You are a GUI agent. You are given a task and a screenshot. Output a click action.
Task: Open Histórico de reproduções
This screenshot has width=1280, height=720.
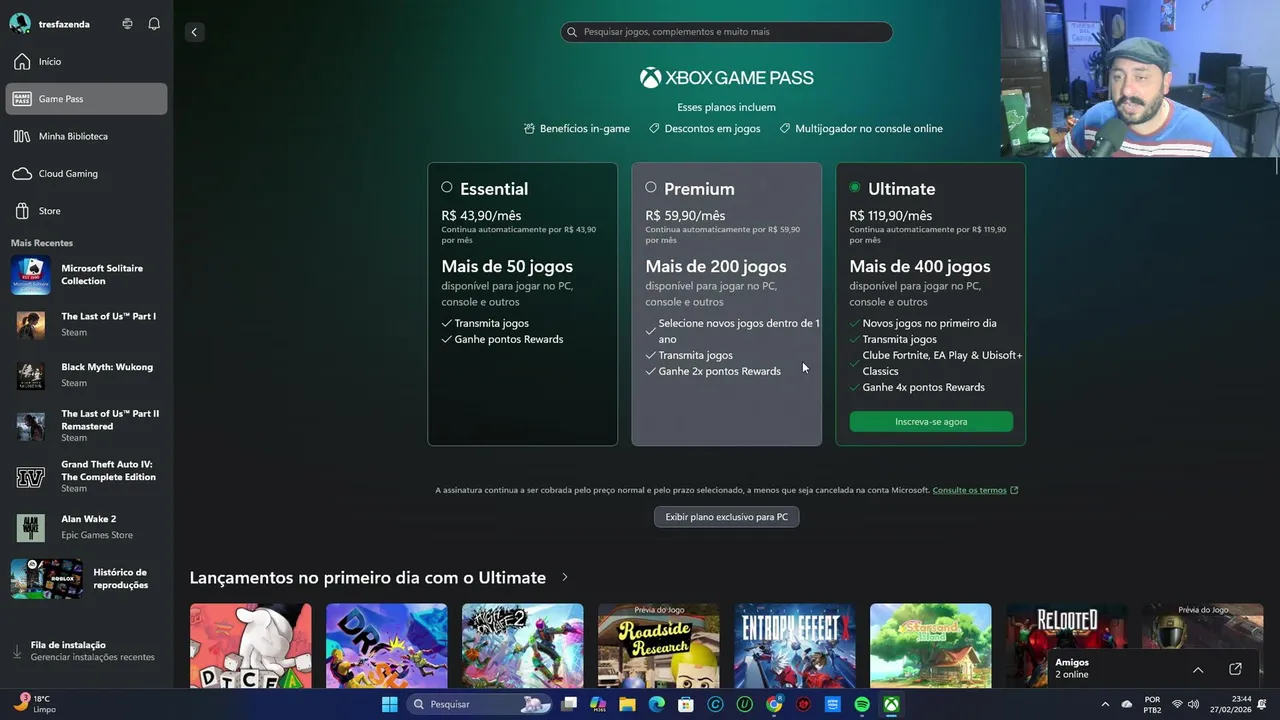point(86,579)
